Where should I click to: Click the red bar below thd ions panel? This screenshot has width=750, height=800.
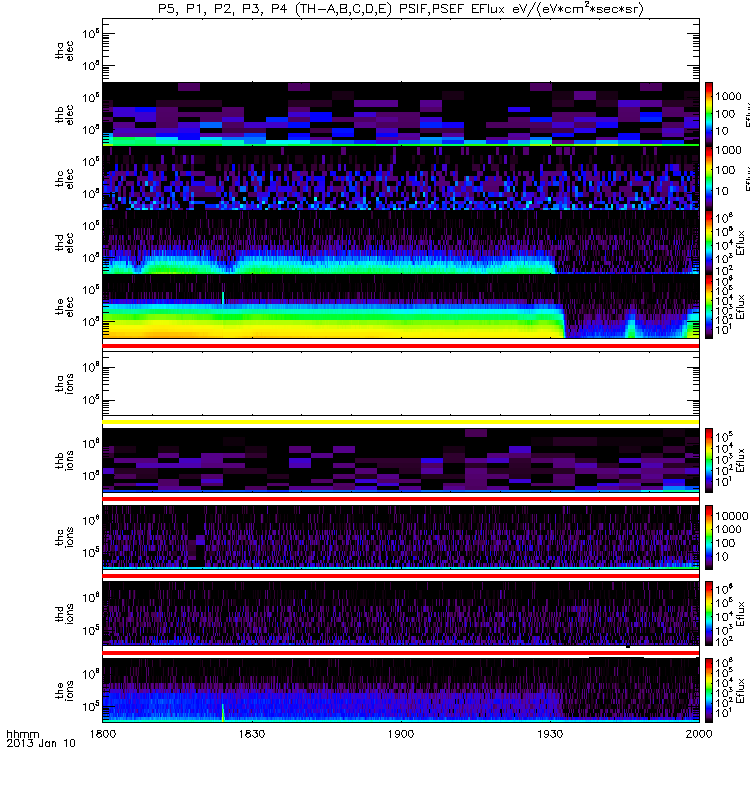(401, 653)
